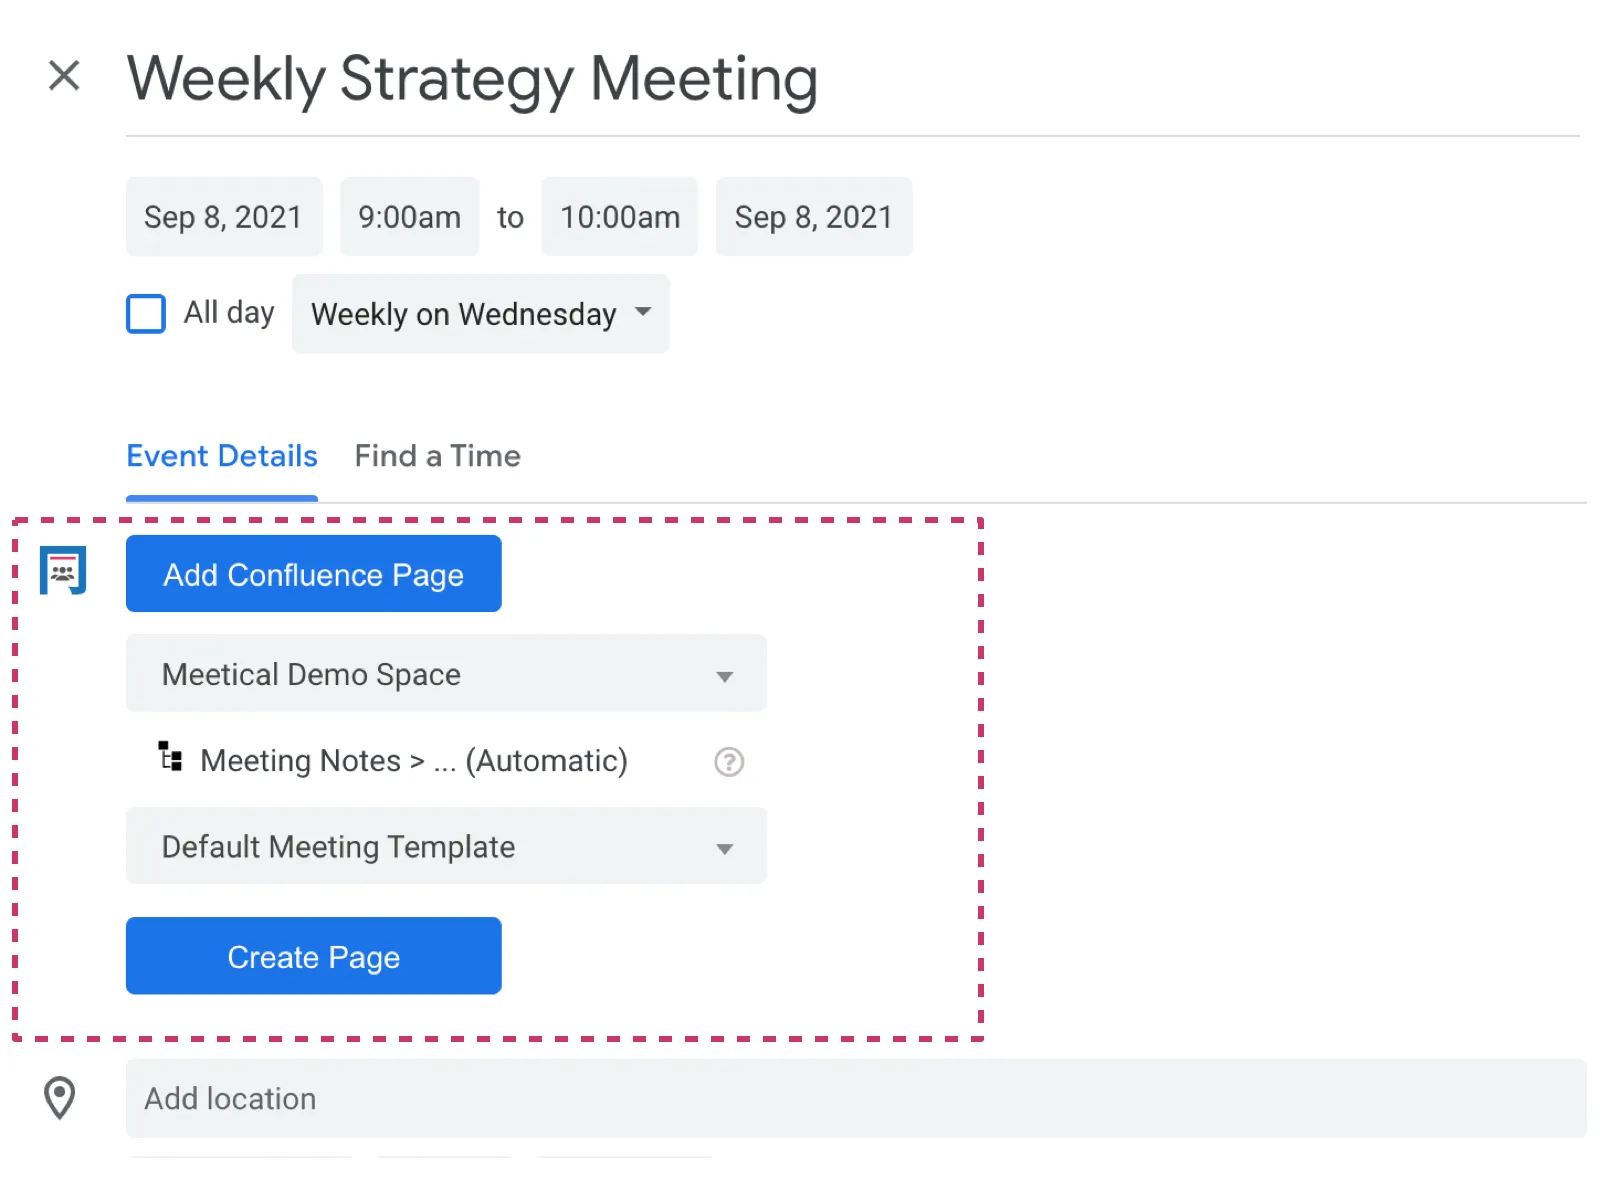Screen dimensions: 1600x1200
Task: Click the help question mark icon
Action: coord(729,762)
